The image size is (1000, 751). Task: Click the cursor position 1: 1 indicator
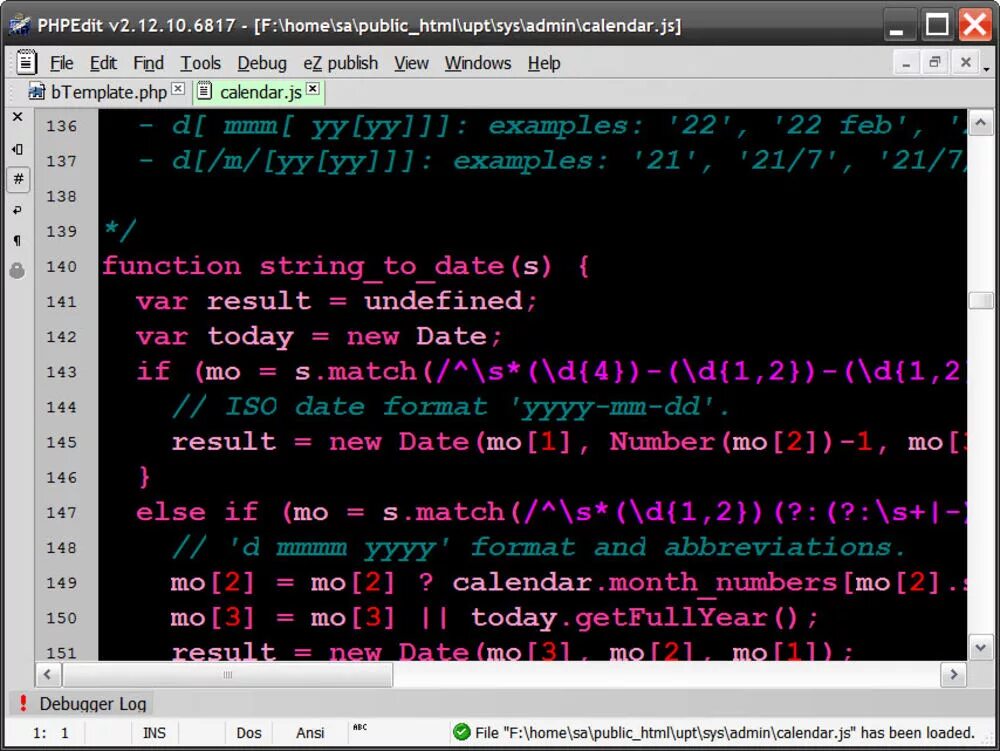click(x=50, y=733)
